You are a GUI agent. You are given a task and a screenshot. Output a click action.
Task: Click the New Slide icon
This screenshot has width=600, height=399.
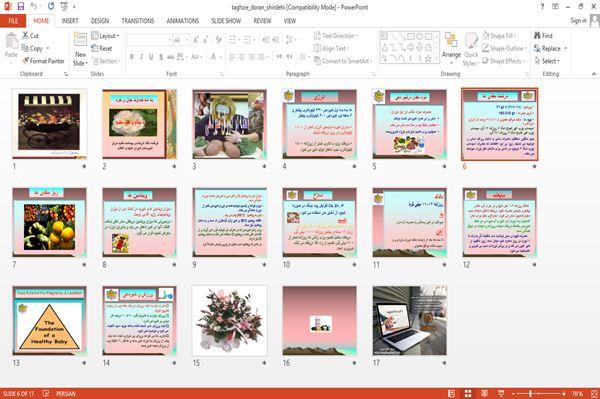(x=80, y=40)
